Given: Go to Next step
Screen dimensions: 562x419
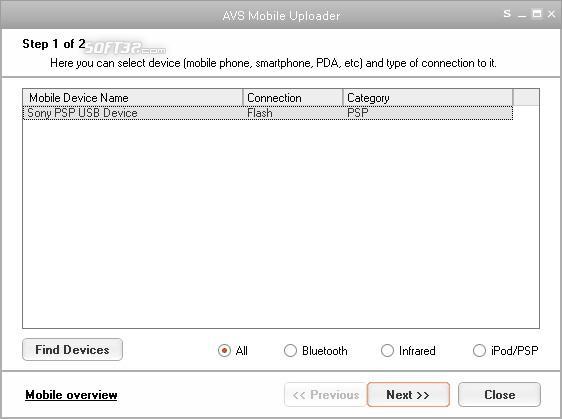Looking at the screenshot, I should 408,395.
